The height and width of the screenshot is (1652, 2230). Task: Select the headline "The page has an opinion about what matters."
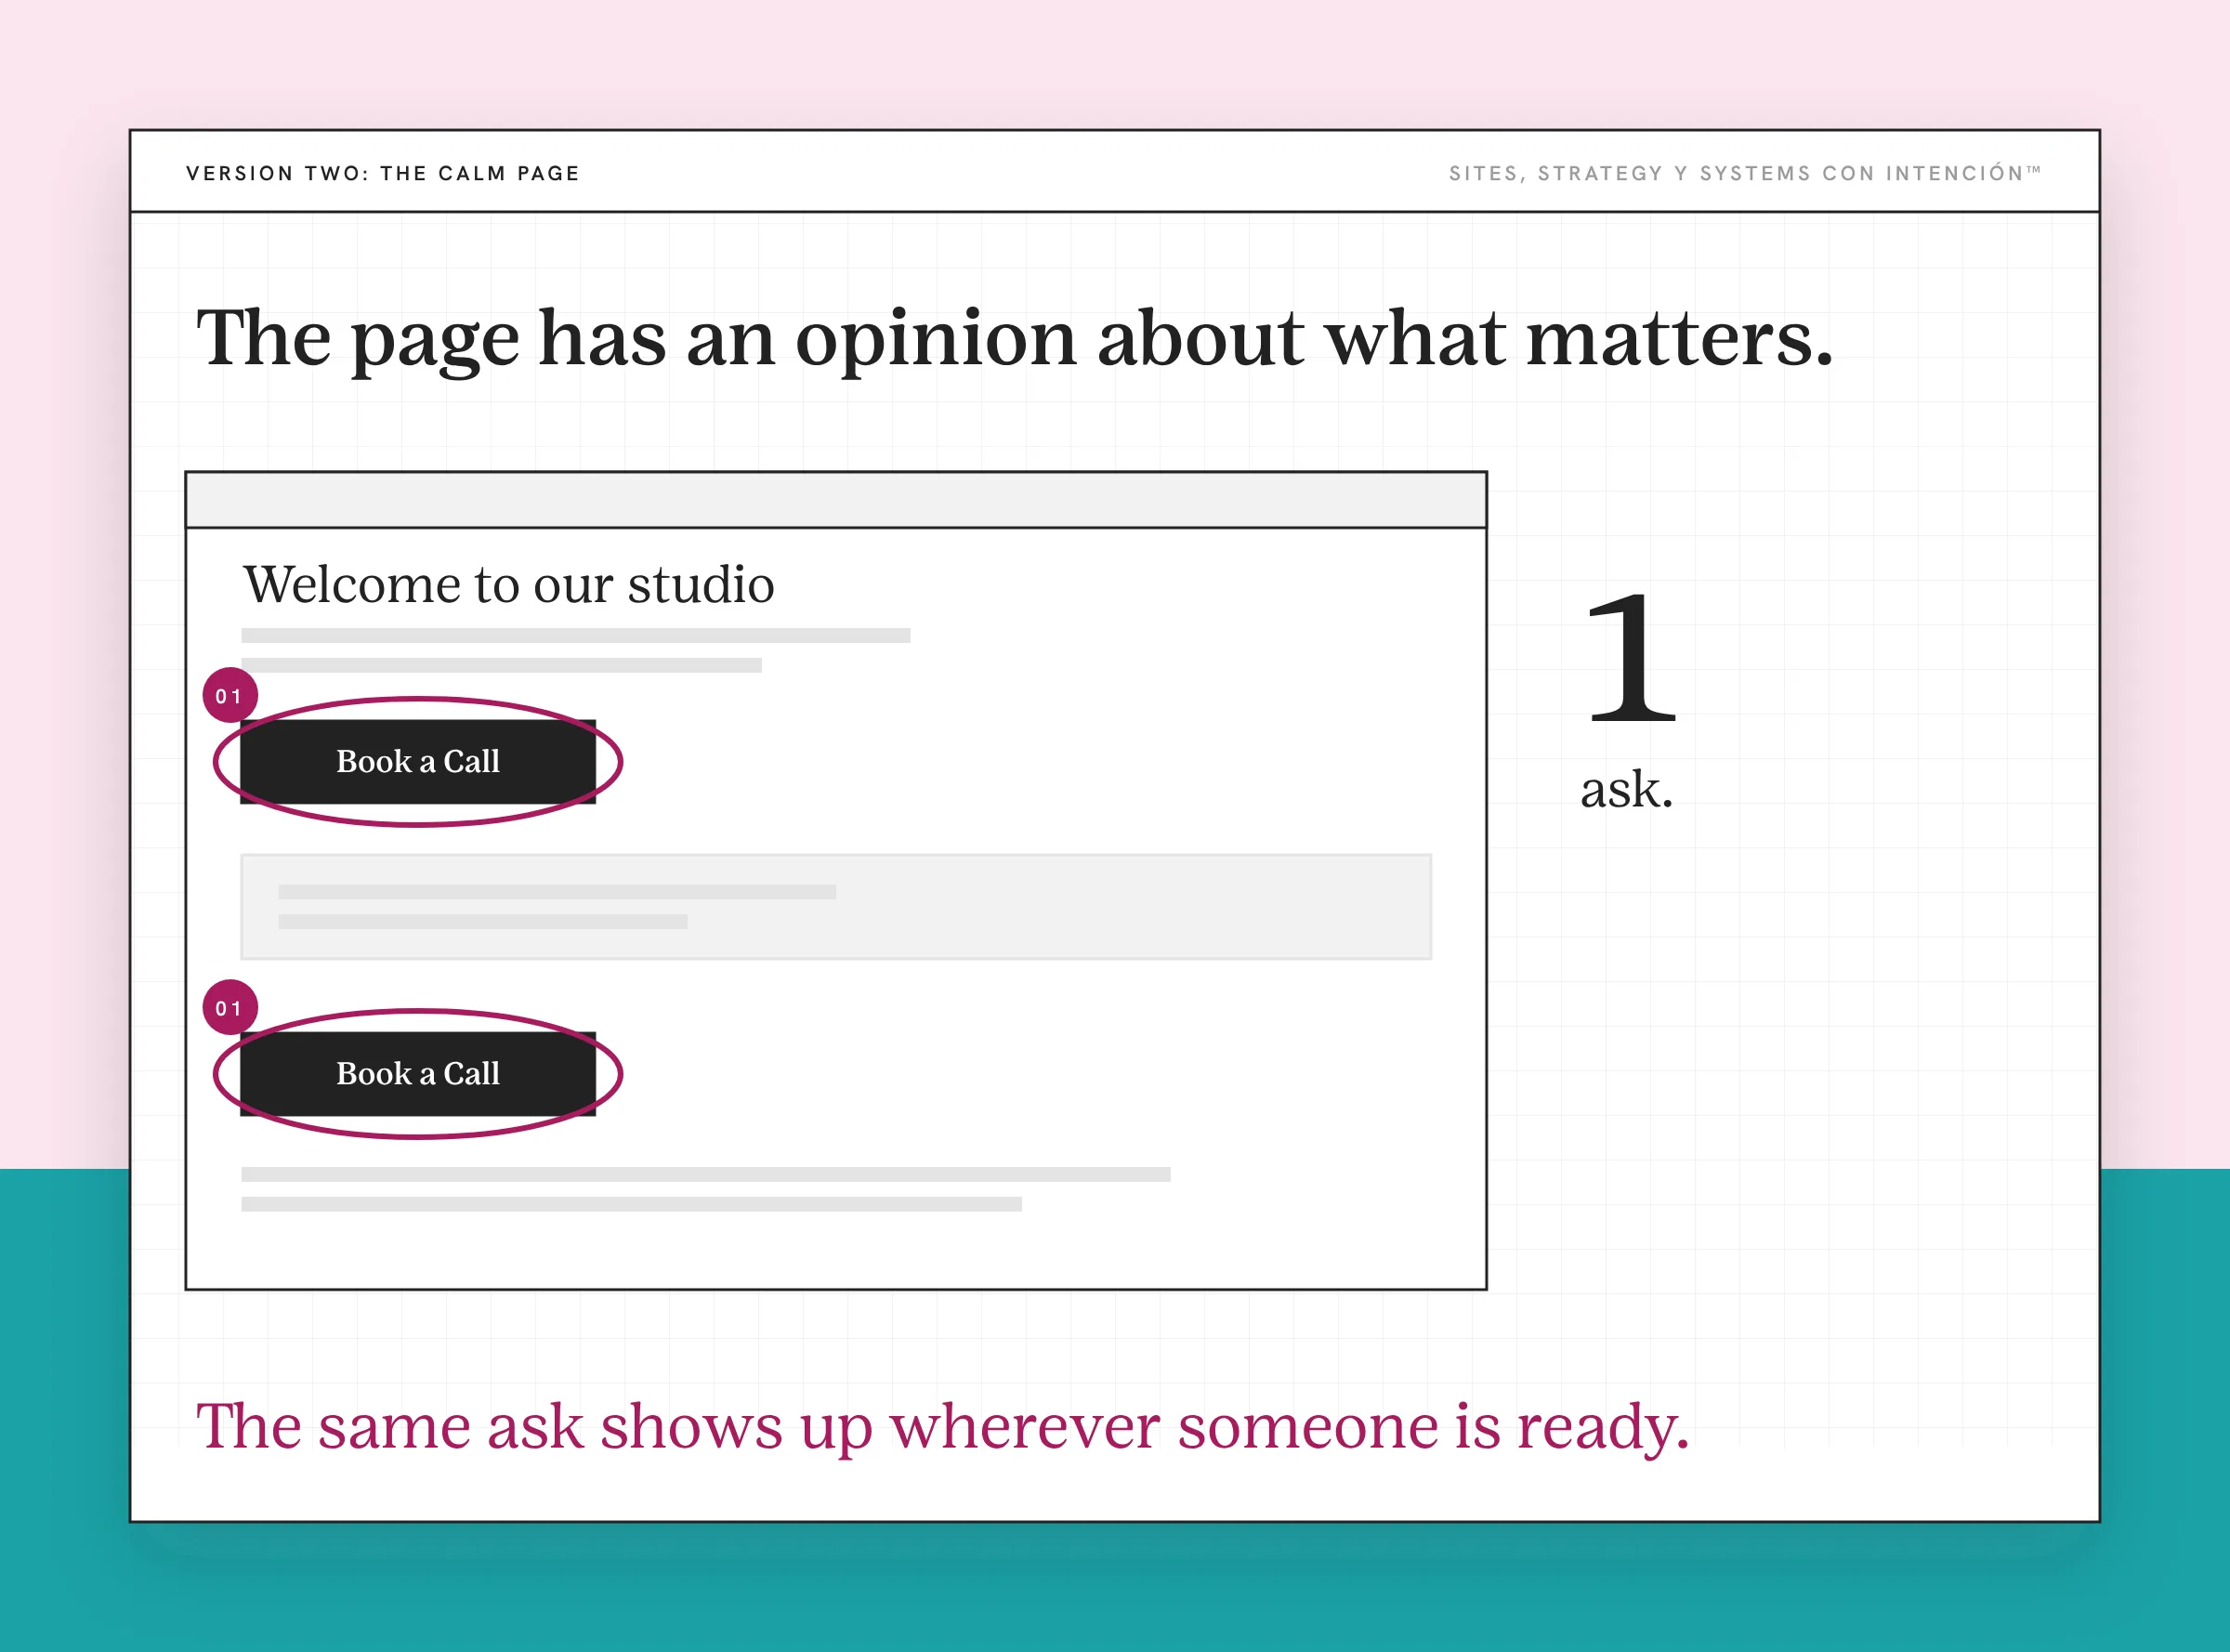pyautogui.click(x=1015, y=340)
